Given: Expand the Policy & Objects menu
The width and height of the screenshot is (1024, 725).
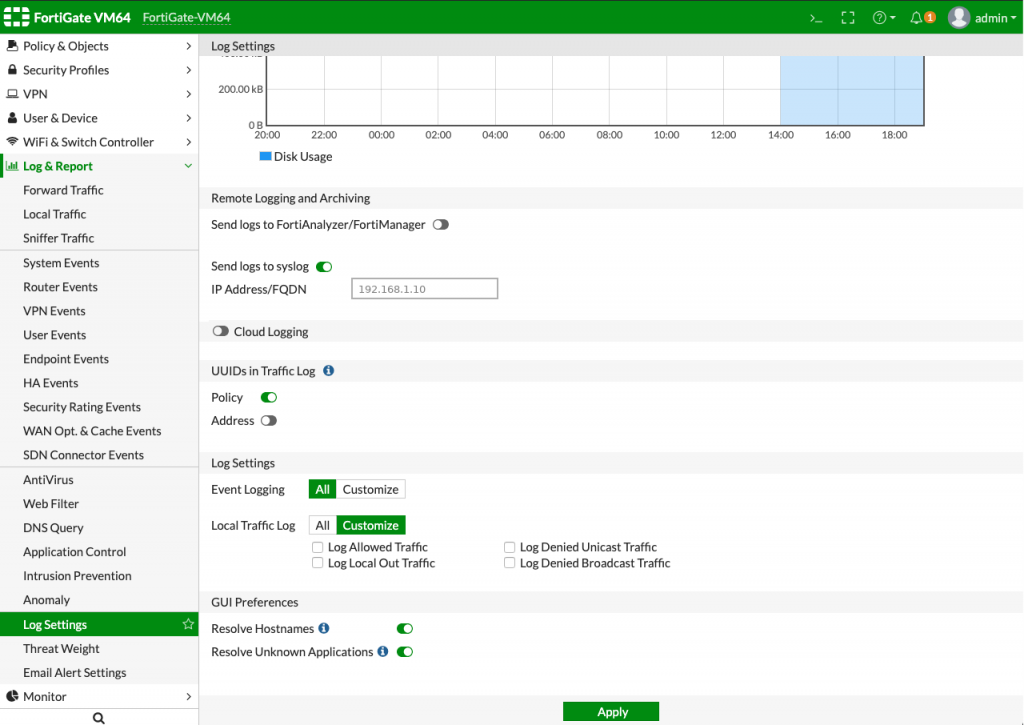Looking at the screenshot, I should [98, 46].
